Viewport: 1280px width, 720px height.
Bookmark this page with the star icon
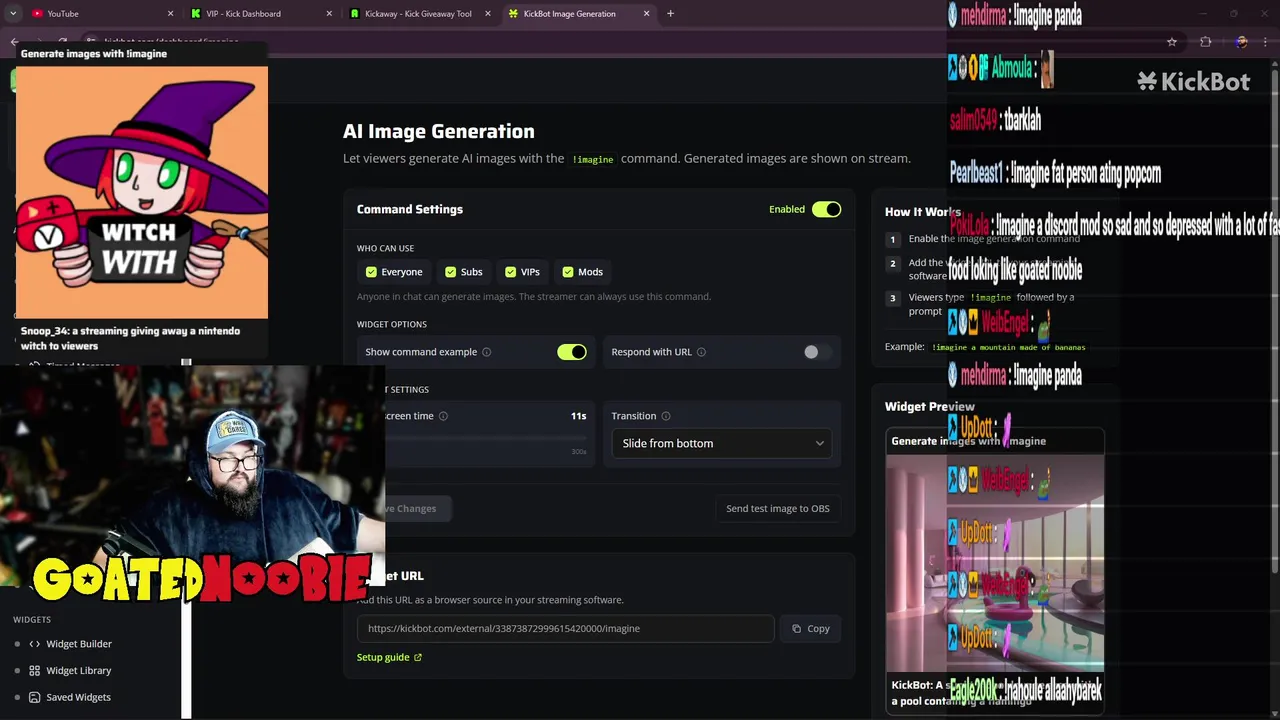(1172, 42)
